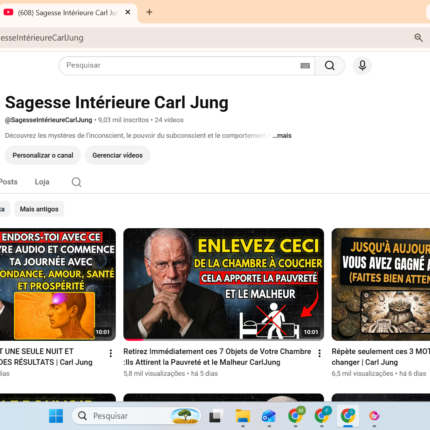Image resolution: width=430 pixels, height=430 pixels.
Task: Open the Enlevez ceci de la chambre thumbnail
Action: coord(224,284)
